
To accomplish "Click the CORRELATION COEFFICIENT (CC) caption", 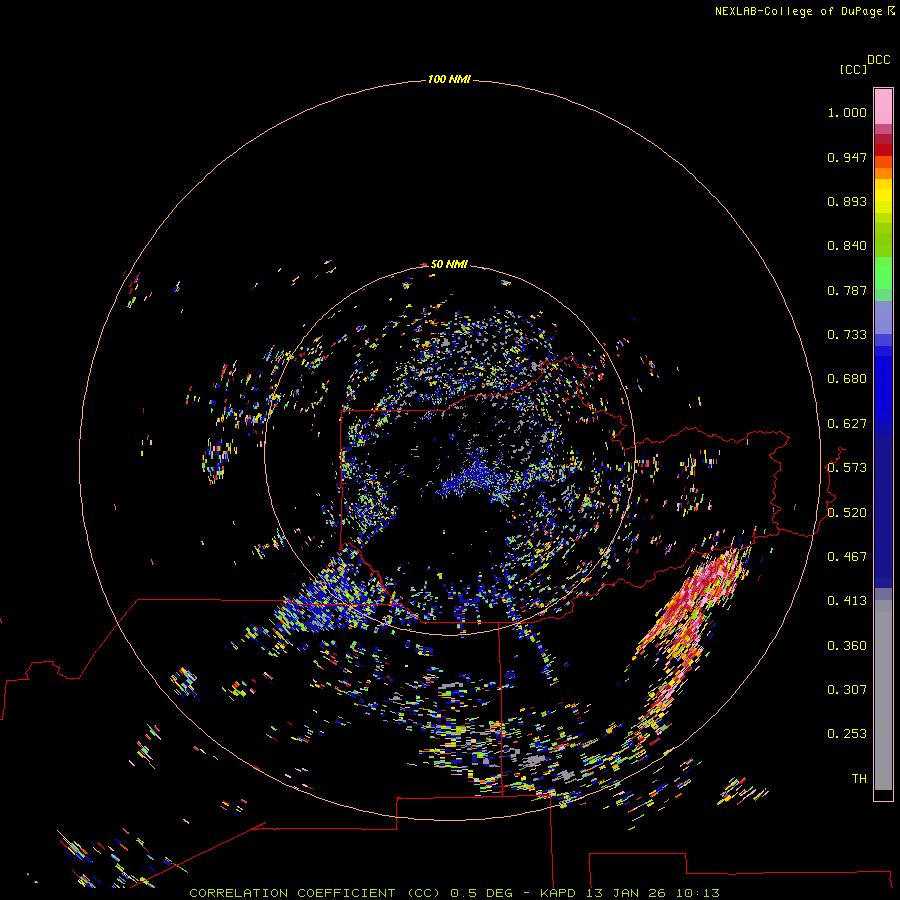I will [x=314, y=893].
